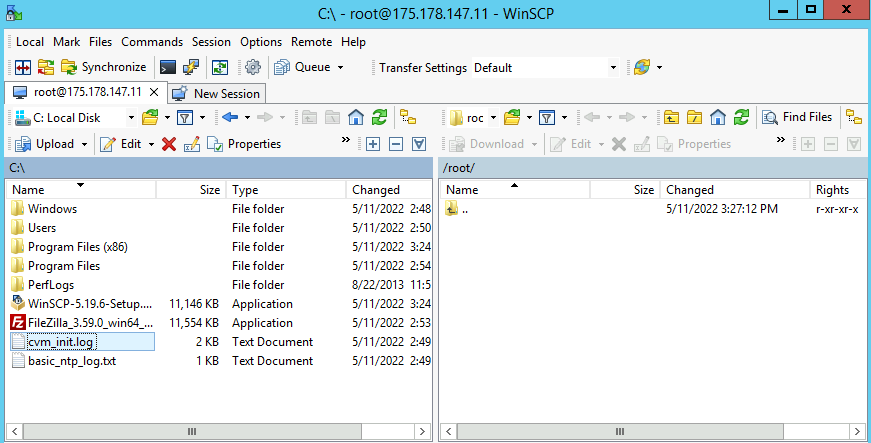The width and height of the screenshot is (871, 443).
Task: Open the Session menu
Action: tap(211, 42)
